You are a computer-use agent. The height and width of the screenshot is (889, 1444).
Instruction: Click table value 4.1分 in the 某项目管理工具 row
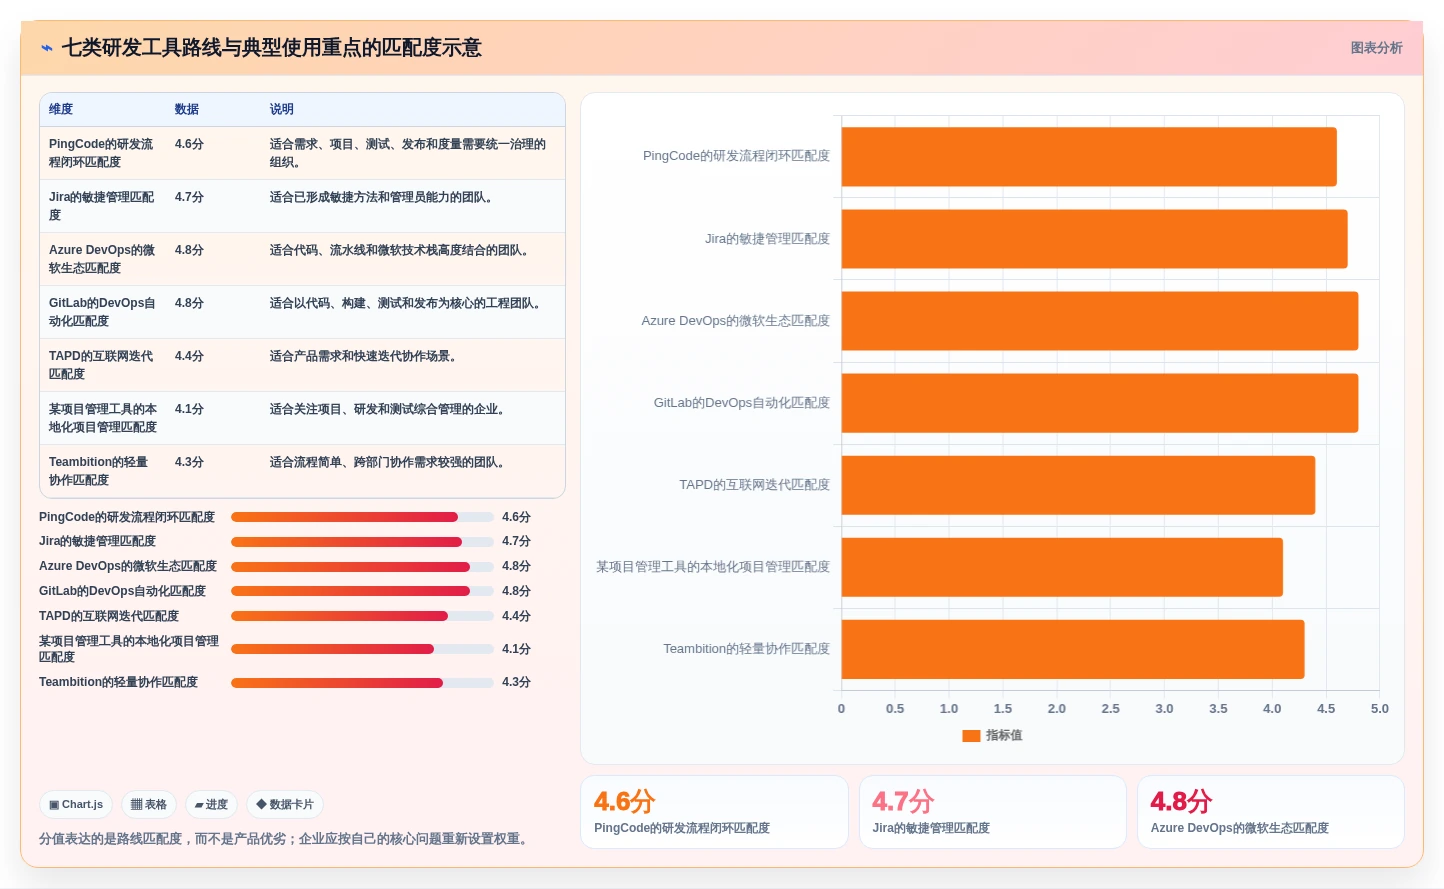(x=189, y=409)
